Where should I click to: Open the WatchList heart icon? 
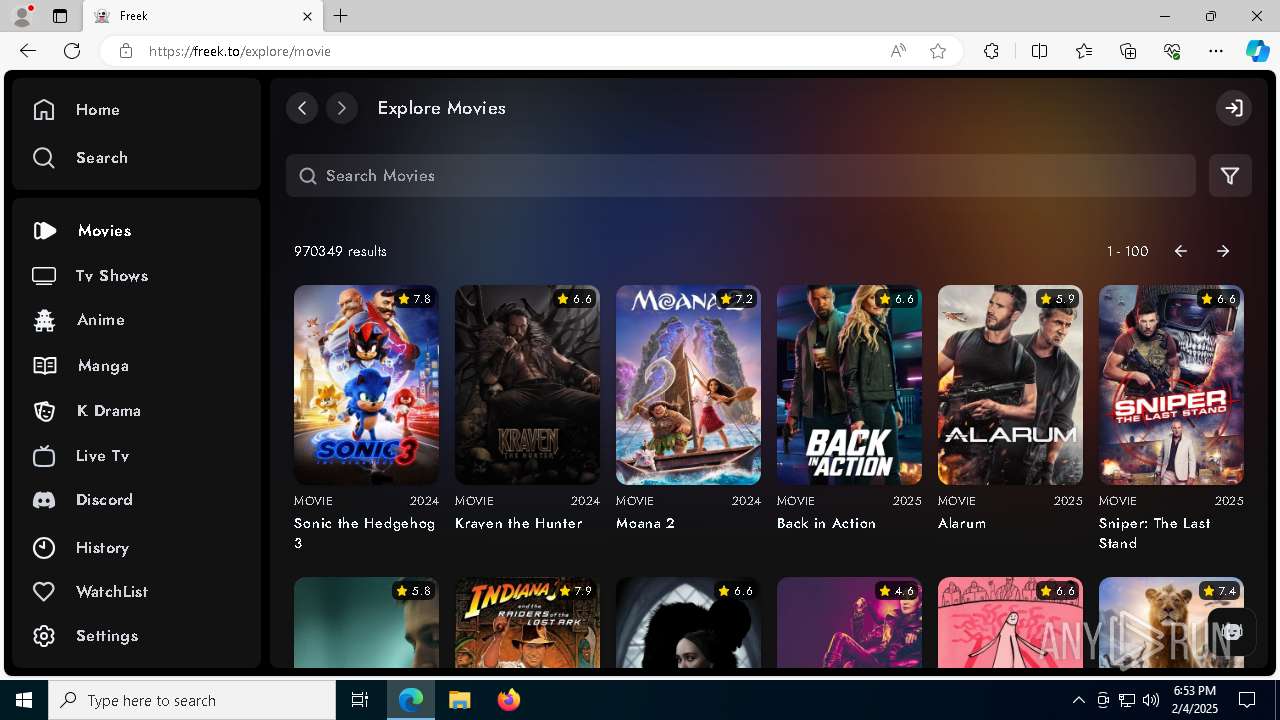44,592
